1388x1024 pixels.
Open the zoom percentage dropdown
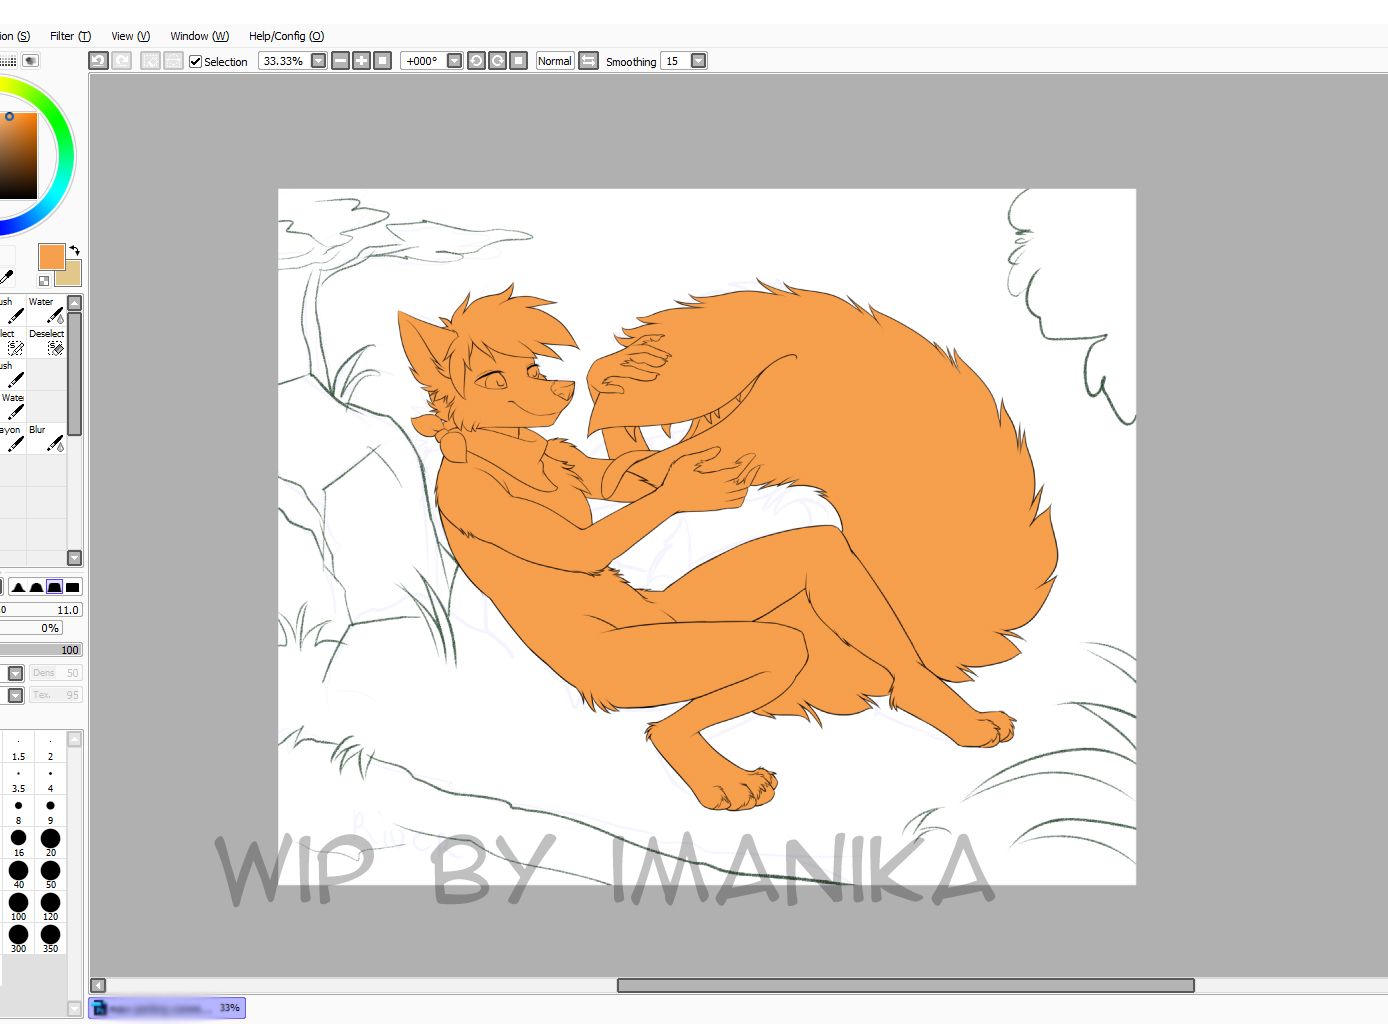pyautogui.click(x=319, y=61)
